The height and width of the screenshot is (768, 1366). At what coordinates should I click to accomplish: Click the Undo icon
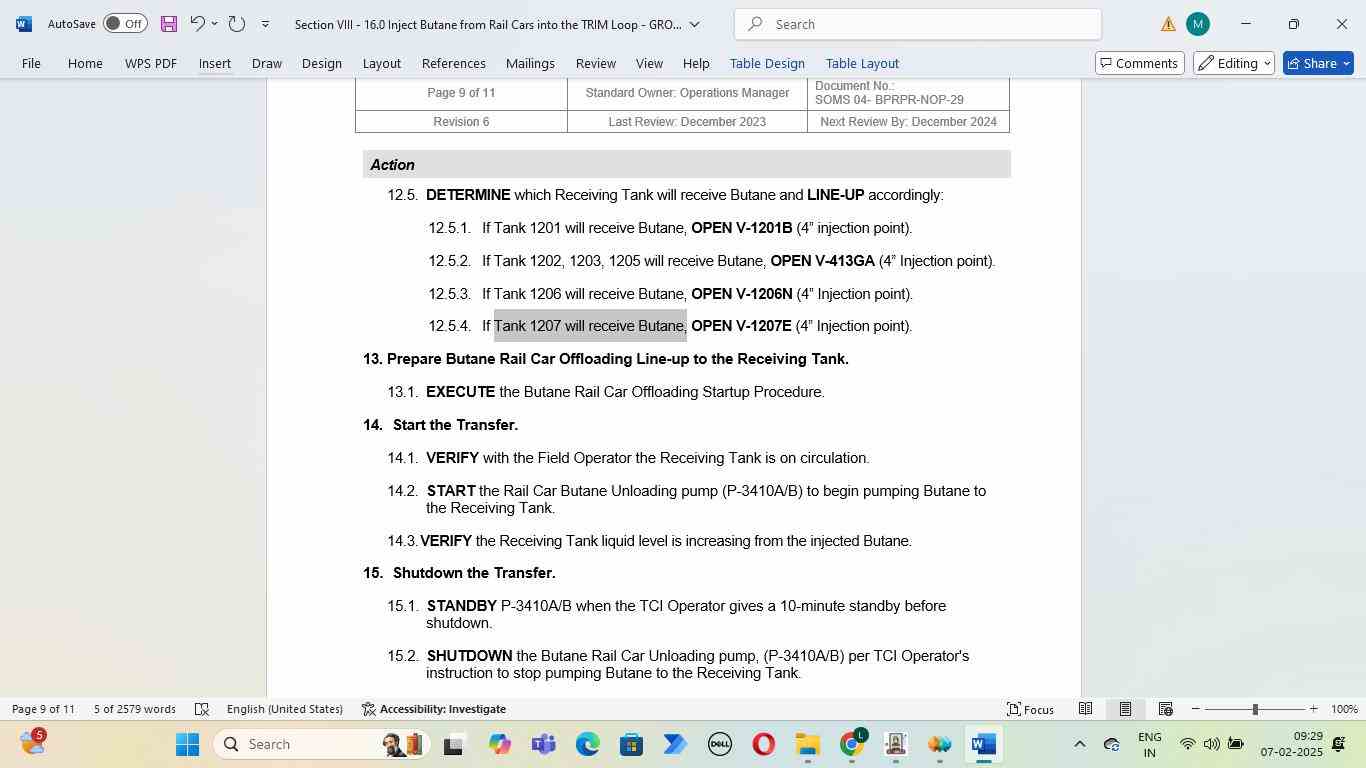pyautogui.click(x=197, y=24)
